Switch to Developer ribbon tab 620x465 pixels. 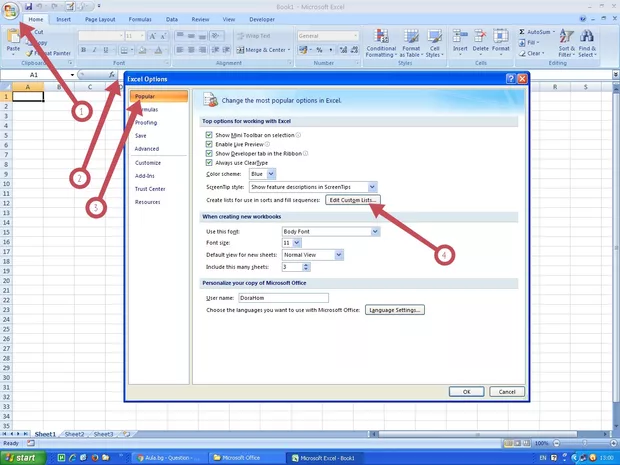(262, 19)
